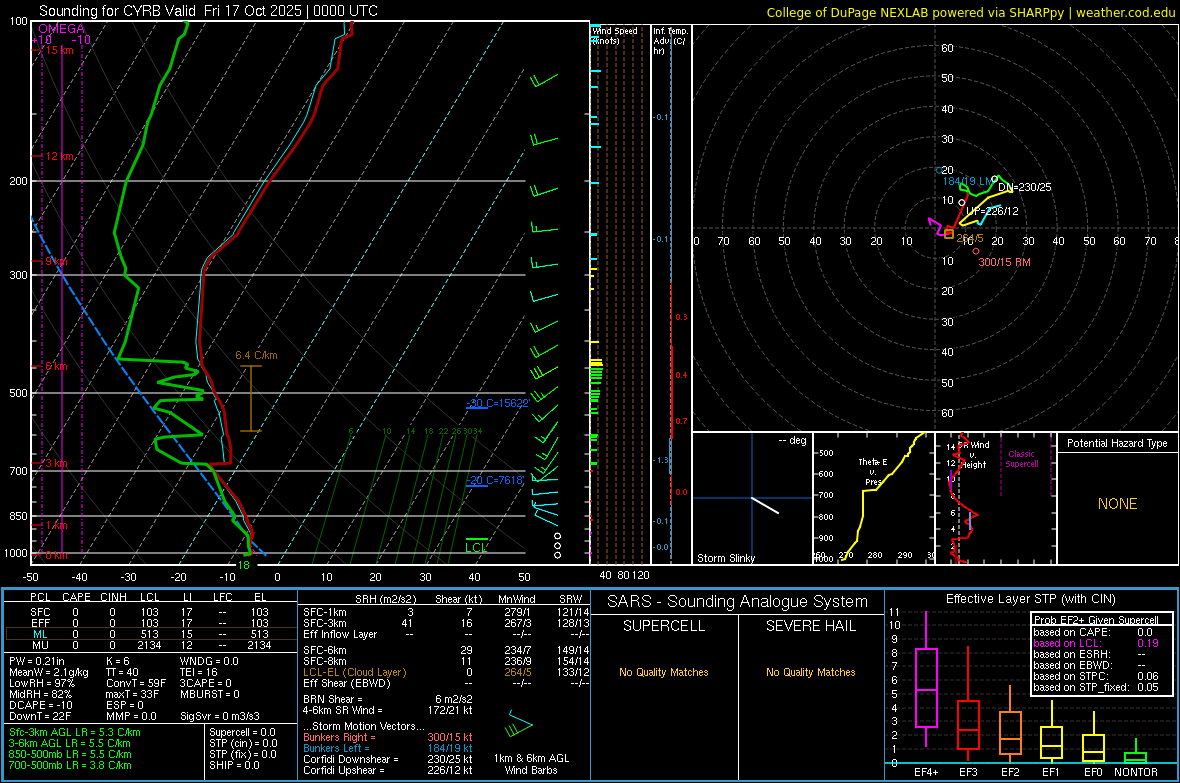Viewport: 1180px width, 783px height.
Task: Select the MU parcel row label
Action: [x=40, y=645]
